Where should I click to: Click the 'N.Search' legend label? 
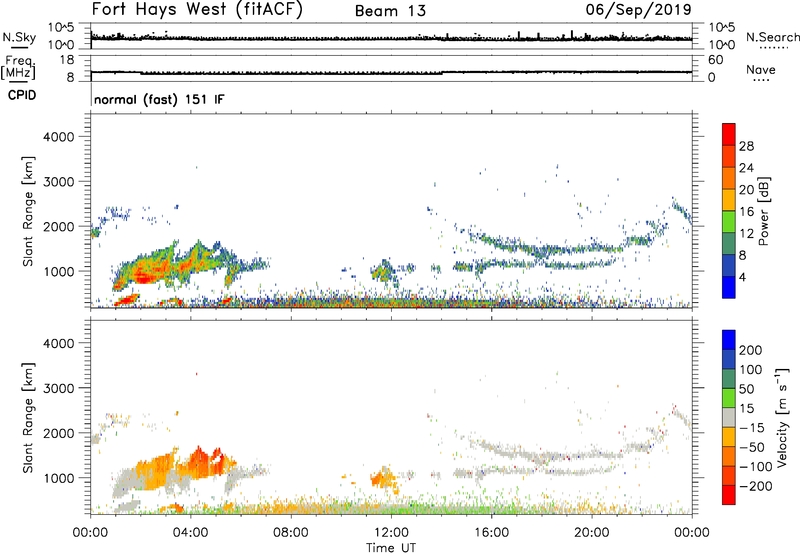(x=772, y=37)
